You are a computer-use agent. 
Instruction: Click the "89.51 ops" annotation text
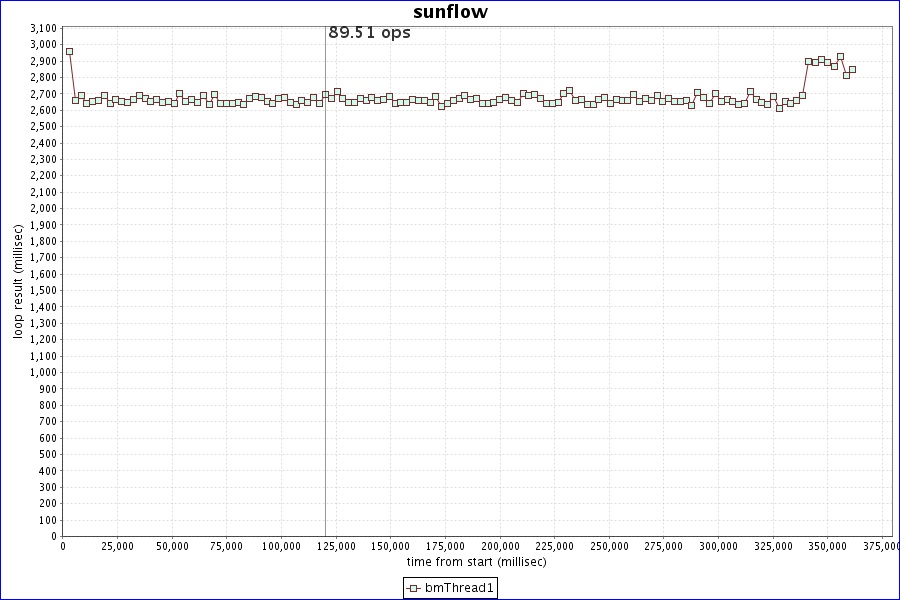coord(369,32)
